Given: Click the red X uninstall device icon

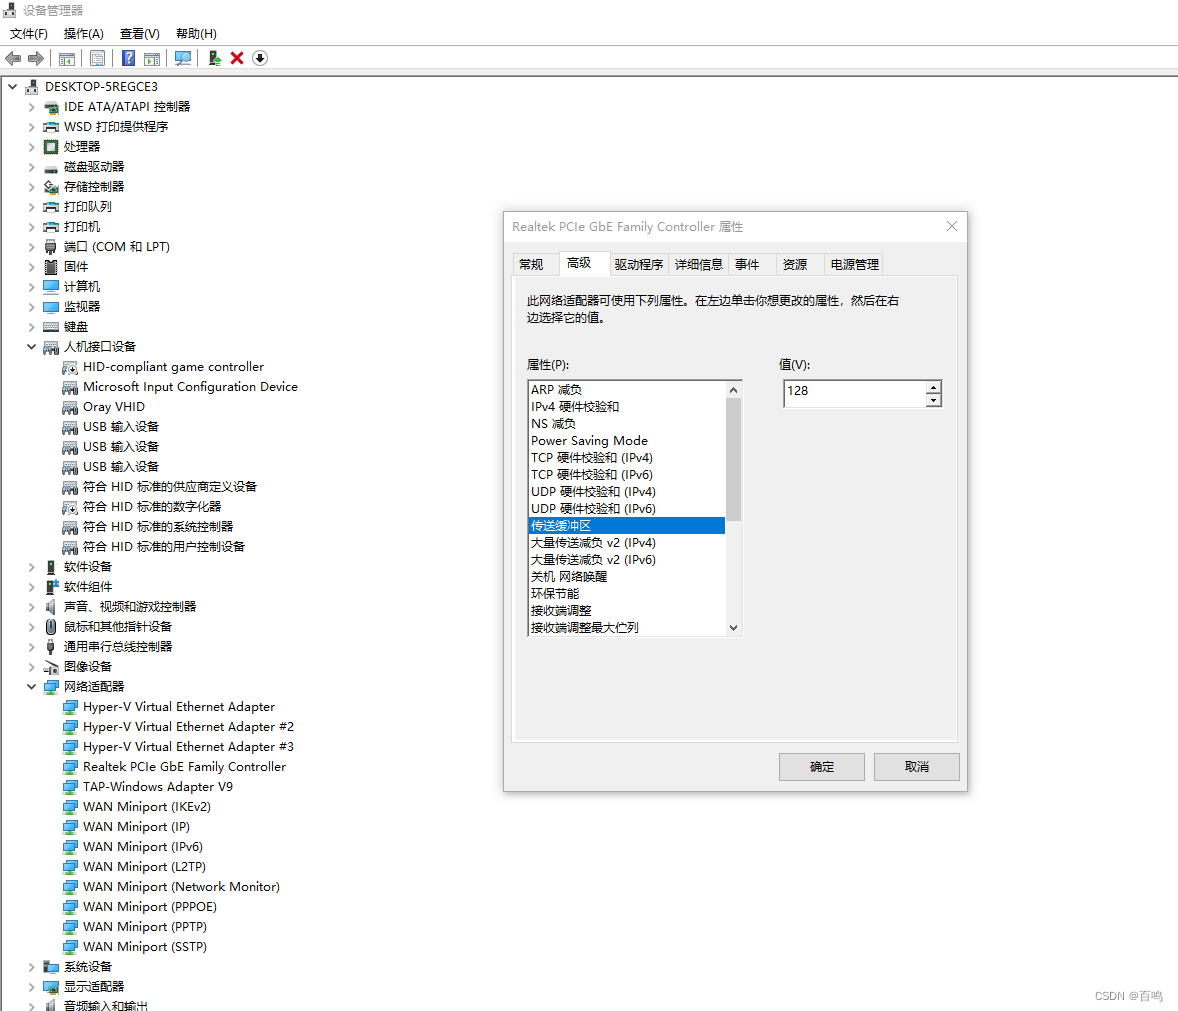Looking at the screenshot, I should coord(237,58).
